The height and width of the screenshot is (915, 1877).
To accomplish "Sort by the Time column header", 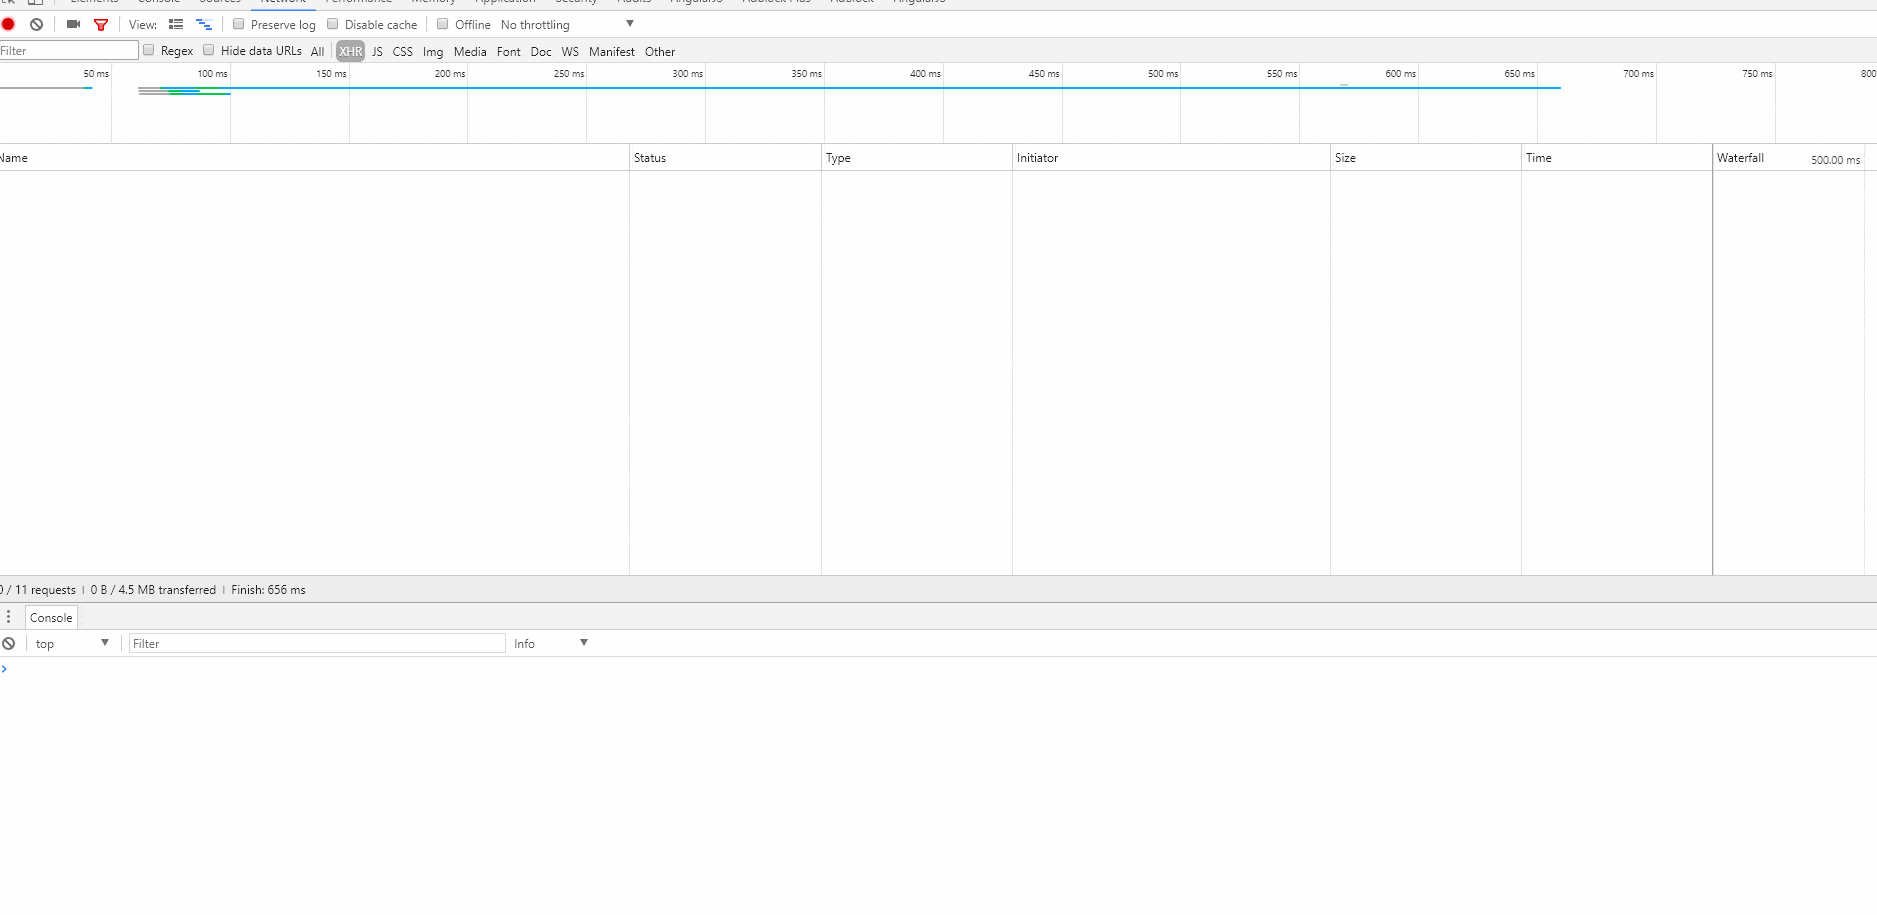I will click(1617, 158).
